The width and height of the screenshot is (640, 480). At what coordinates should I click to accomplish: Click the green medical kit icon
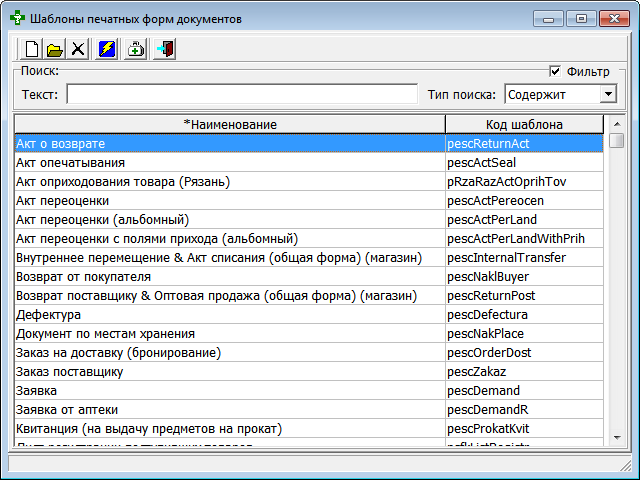[136, 49]
